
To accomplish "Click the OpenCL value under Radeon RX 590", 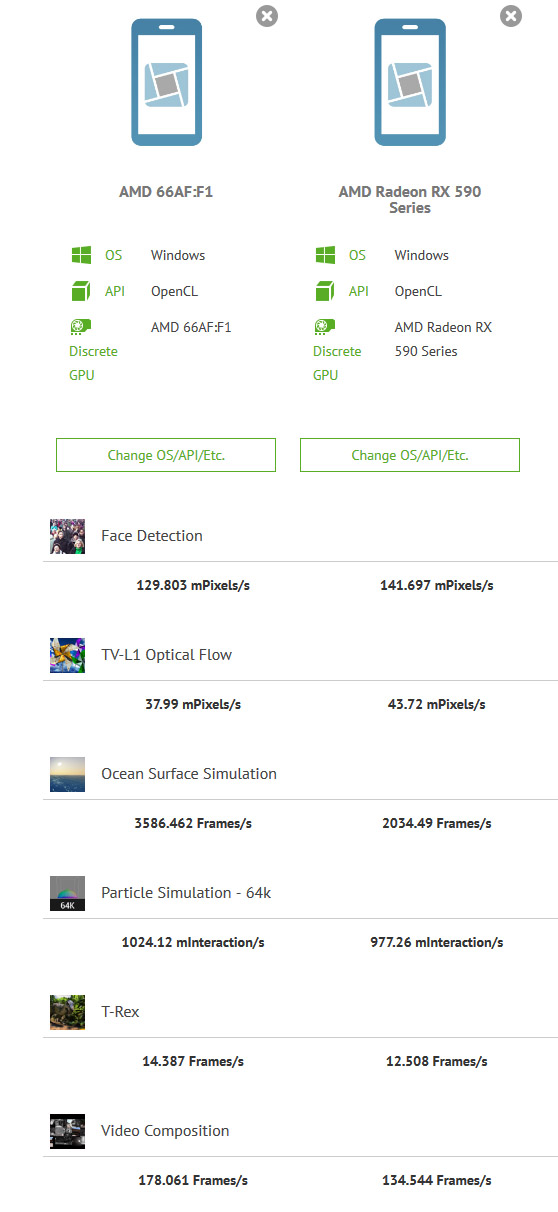I will [418, 292].
